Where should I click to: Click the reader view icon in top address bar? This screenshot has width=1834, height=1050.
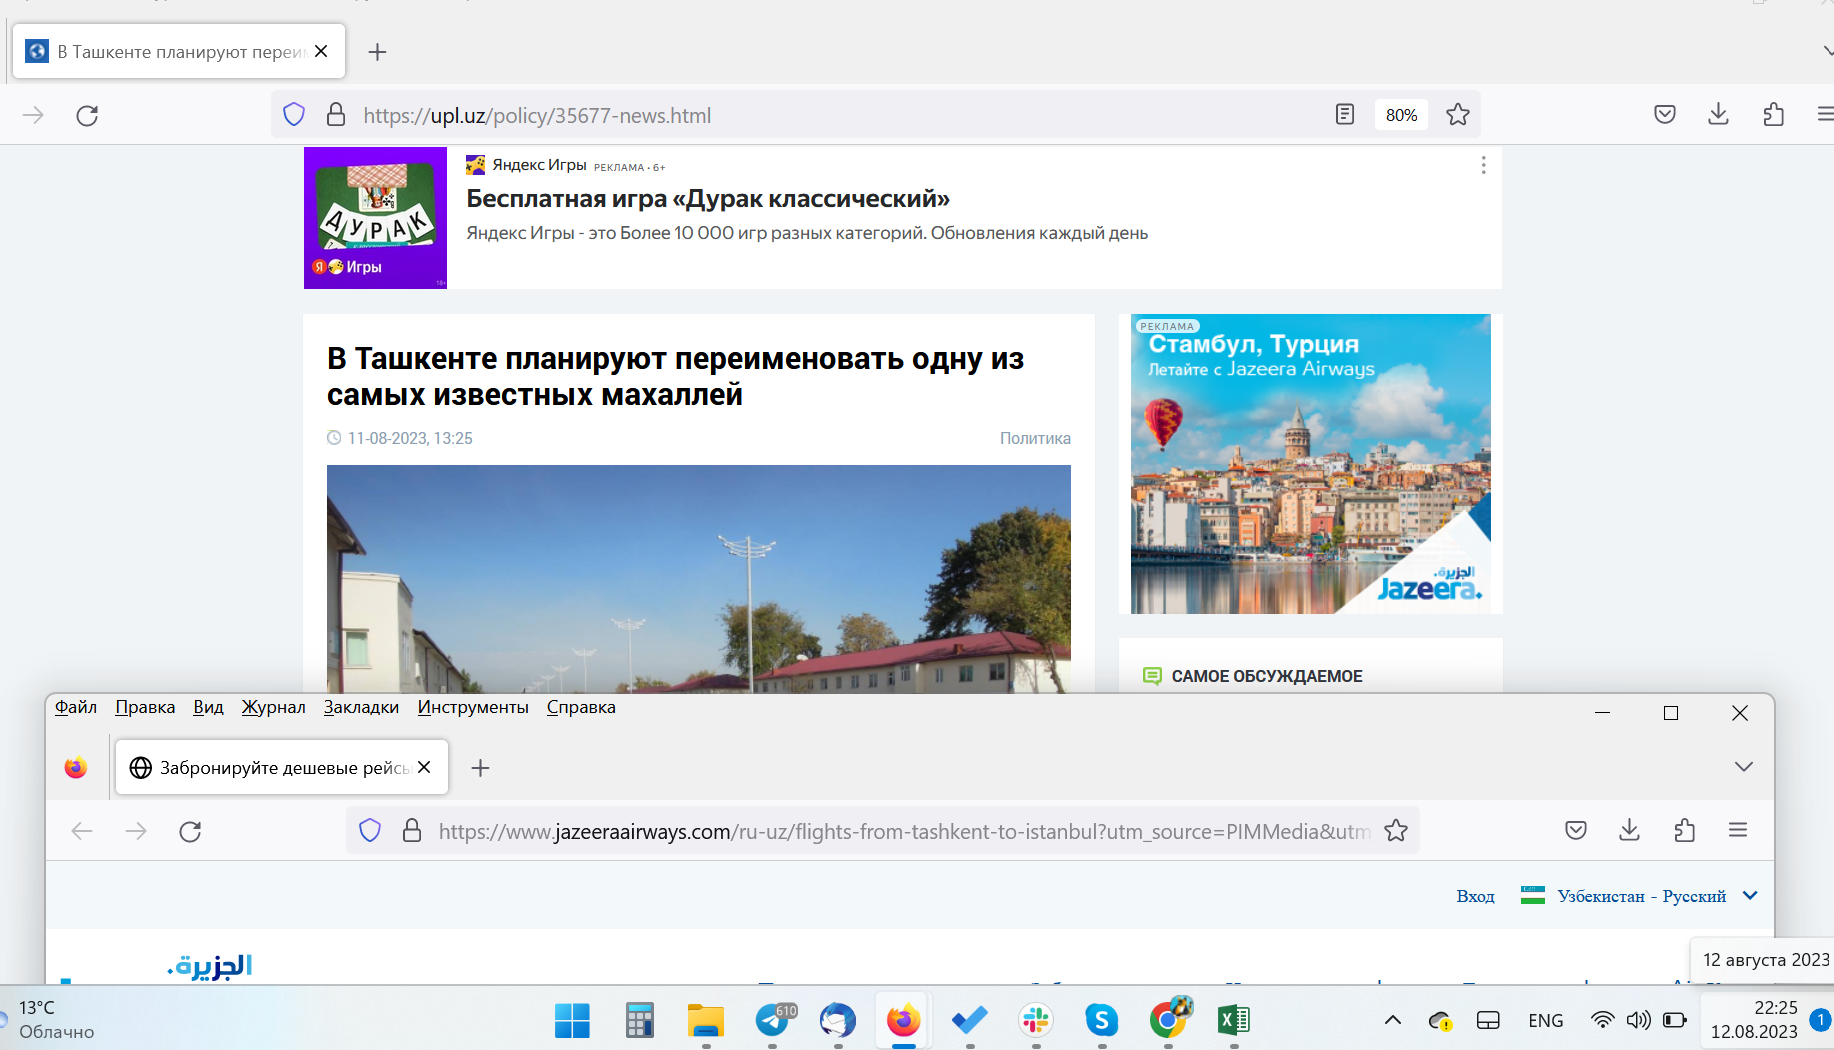point(1345,115)
